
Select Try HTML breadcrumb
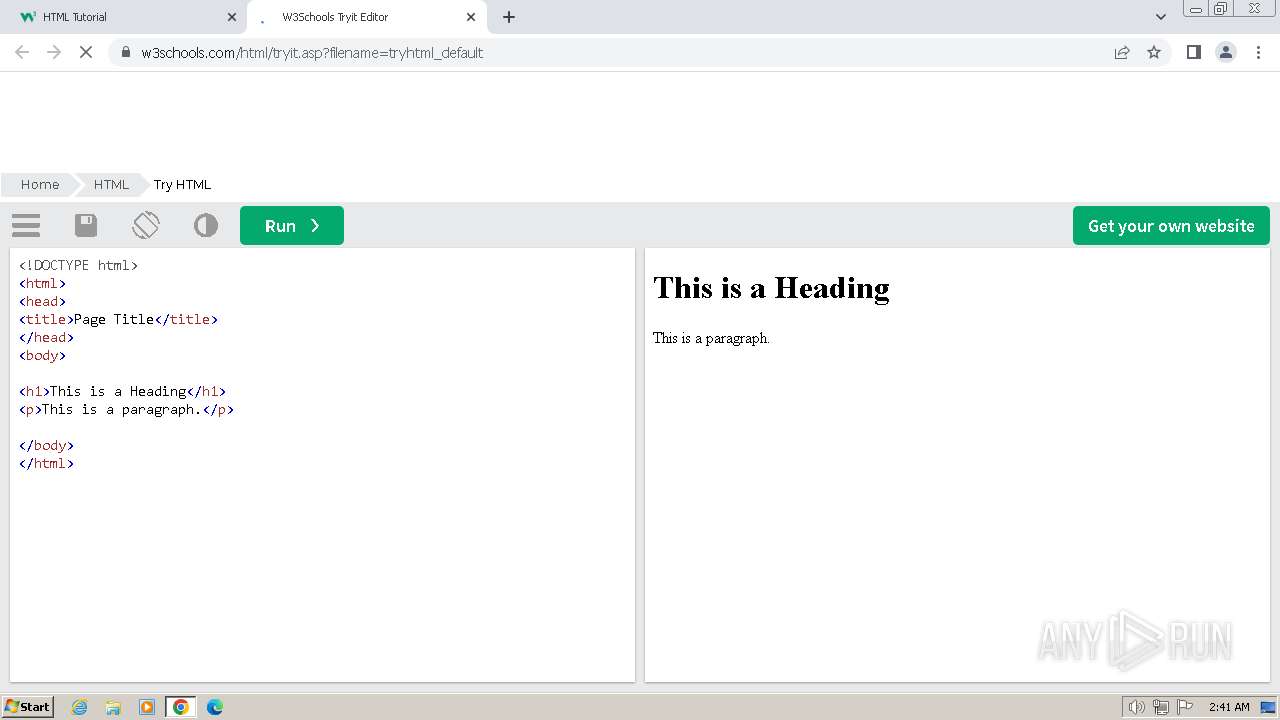point(182,184)
